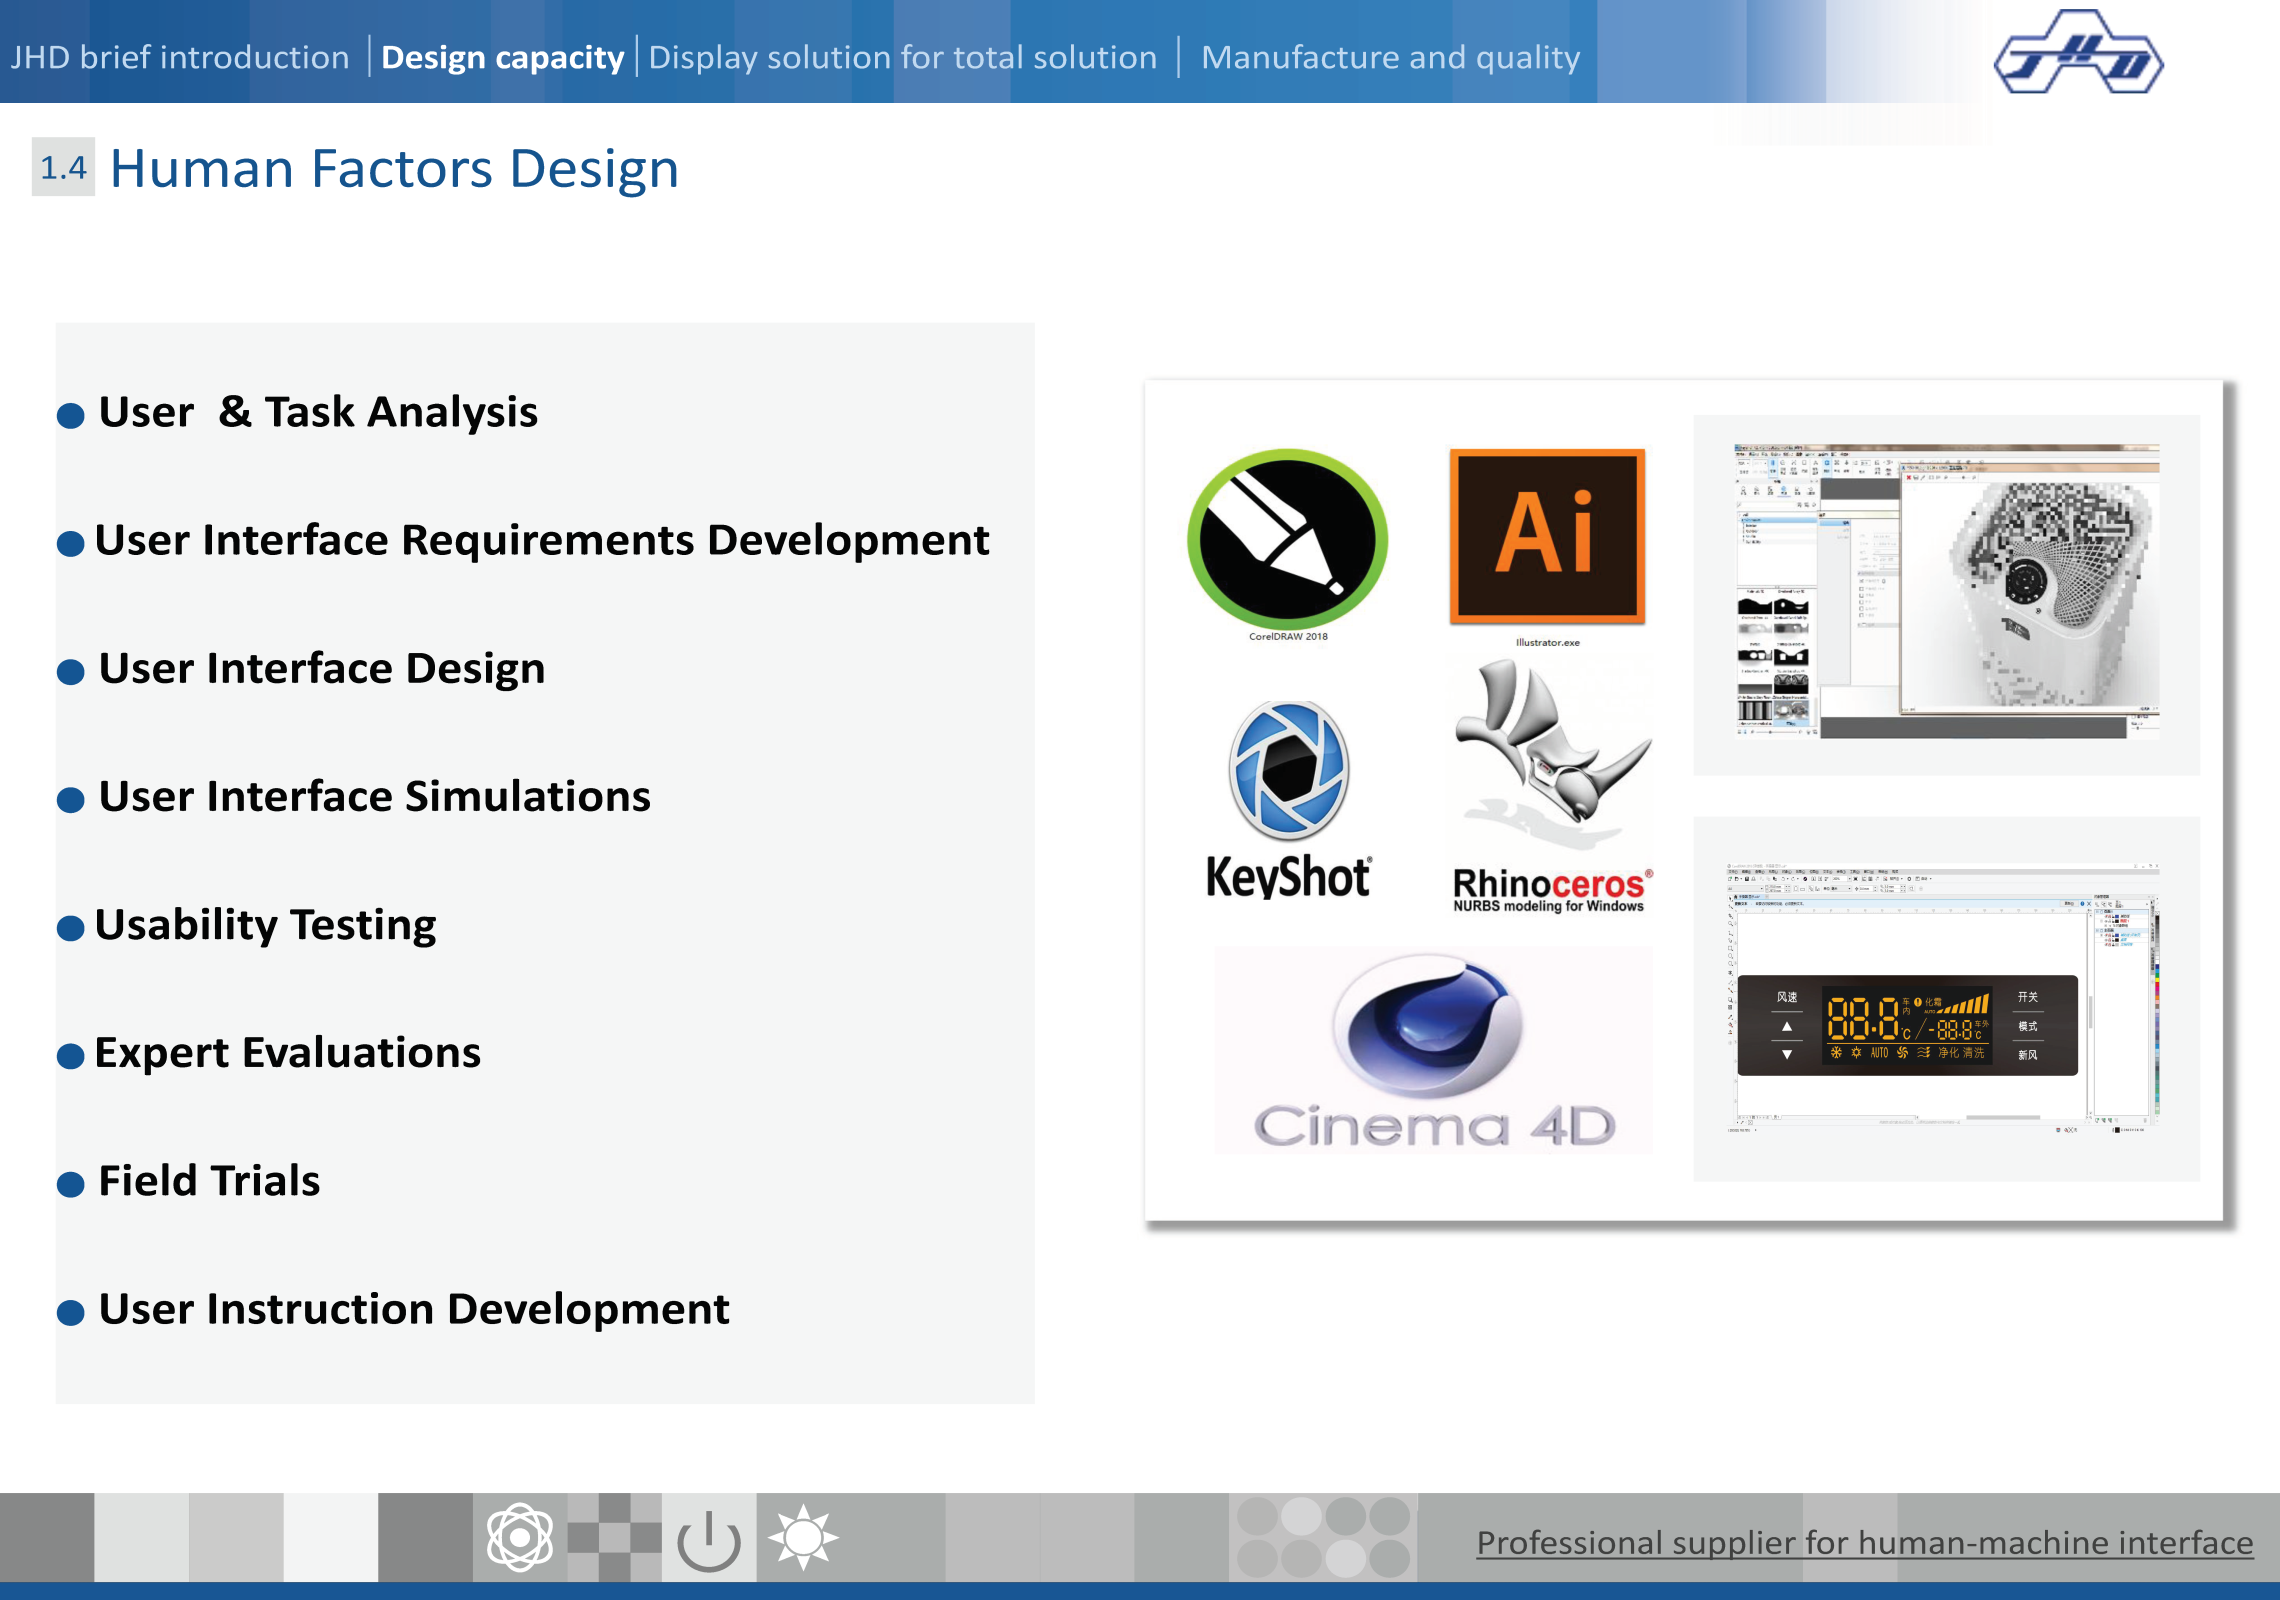Go to Manufacture and quality tab
The width and height of the screenshot is (2280, 1600).
click(x=1390, y=57)
